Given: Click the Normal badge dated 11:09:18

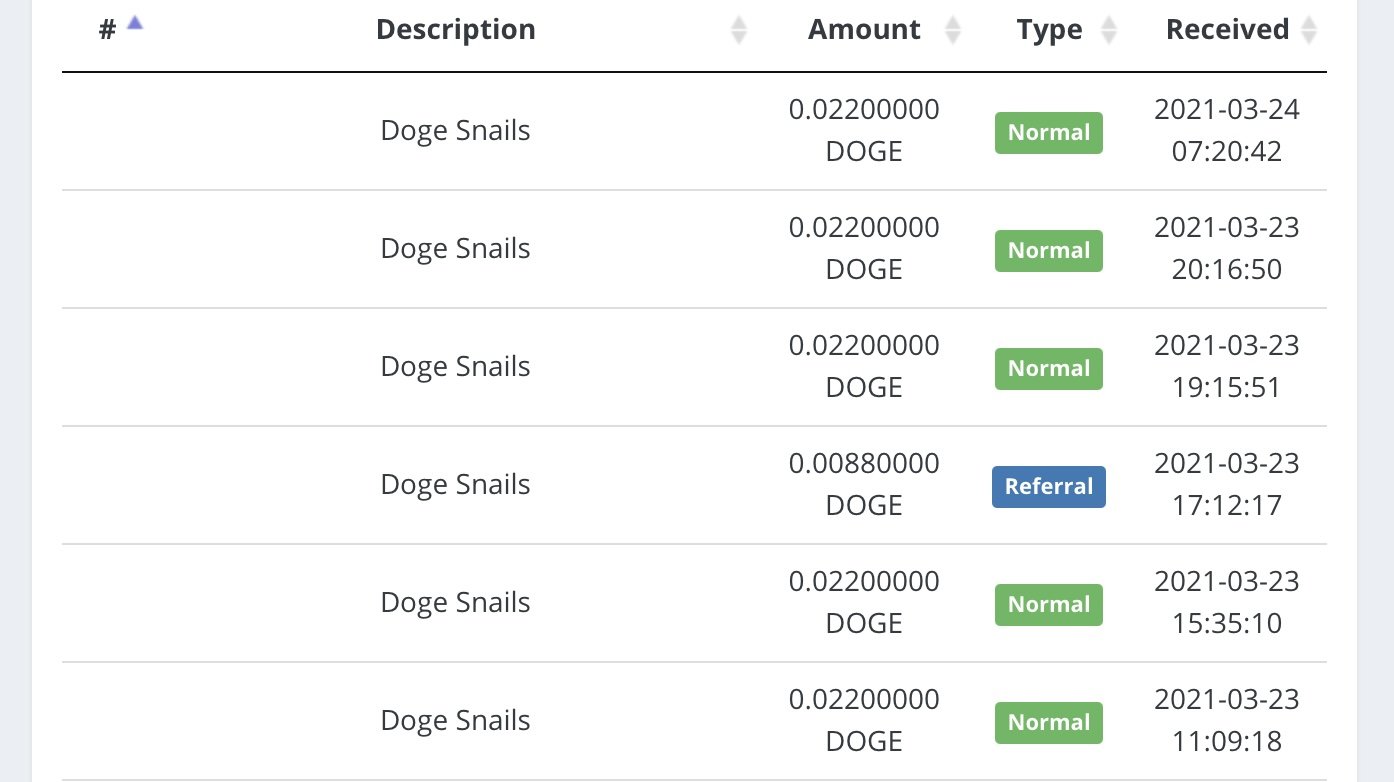Looking at the screenshot, I should (1049, 722).
